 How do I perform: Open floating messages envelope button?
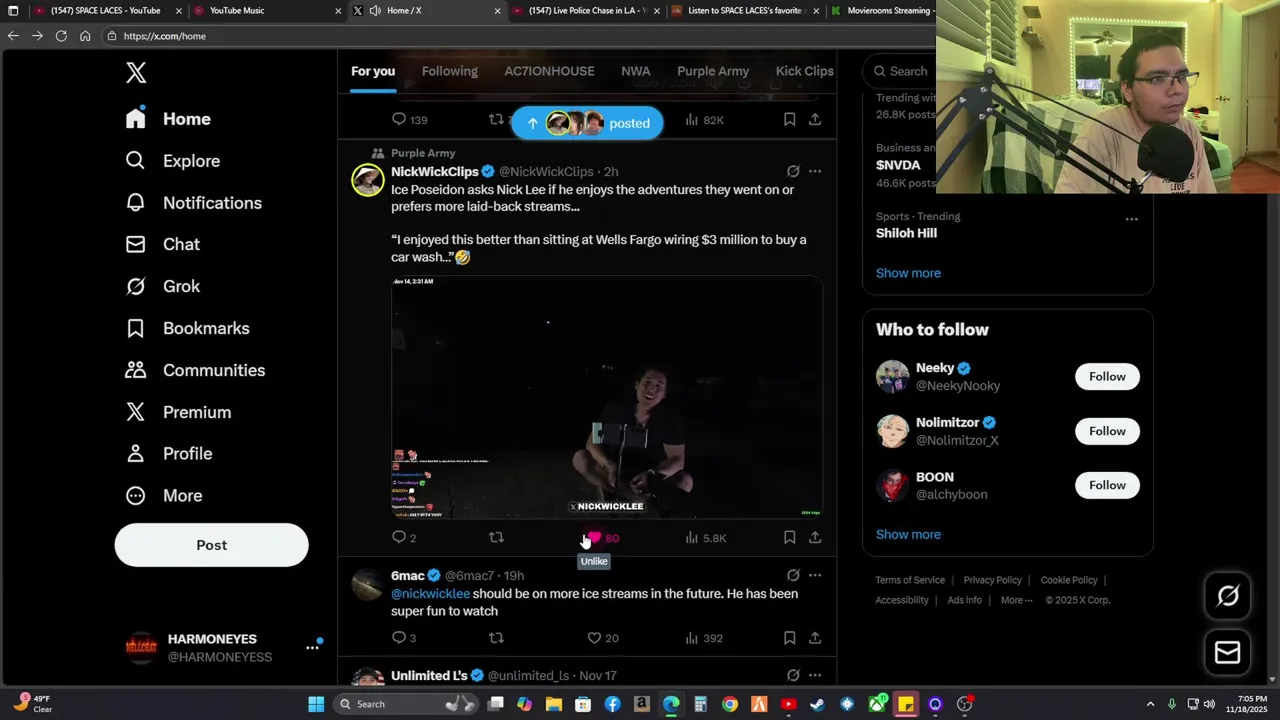click(1227, 653)
